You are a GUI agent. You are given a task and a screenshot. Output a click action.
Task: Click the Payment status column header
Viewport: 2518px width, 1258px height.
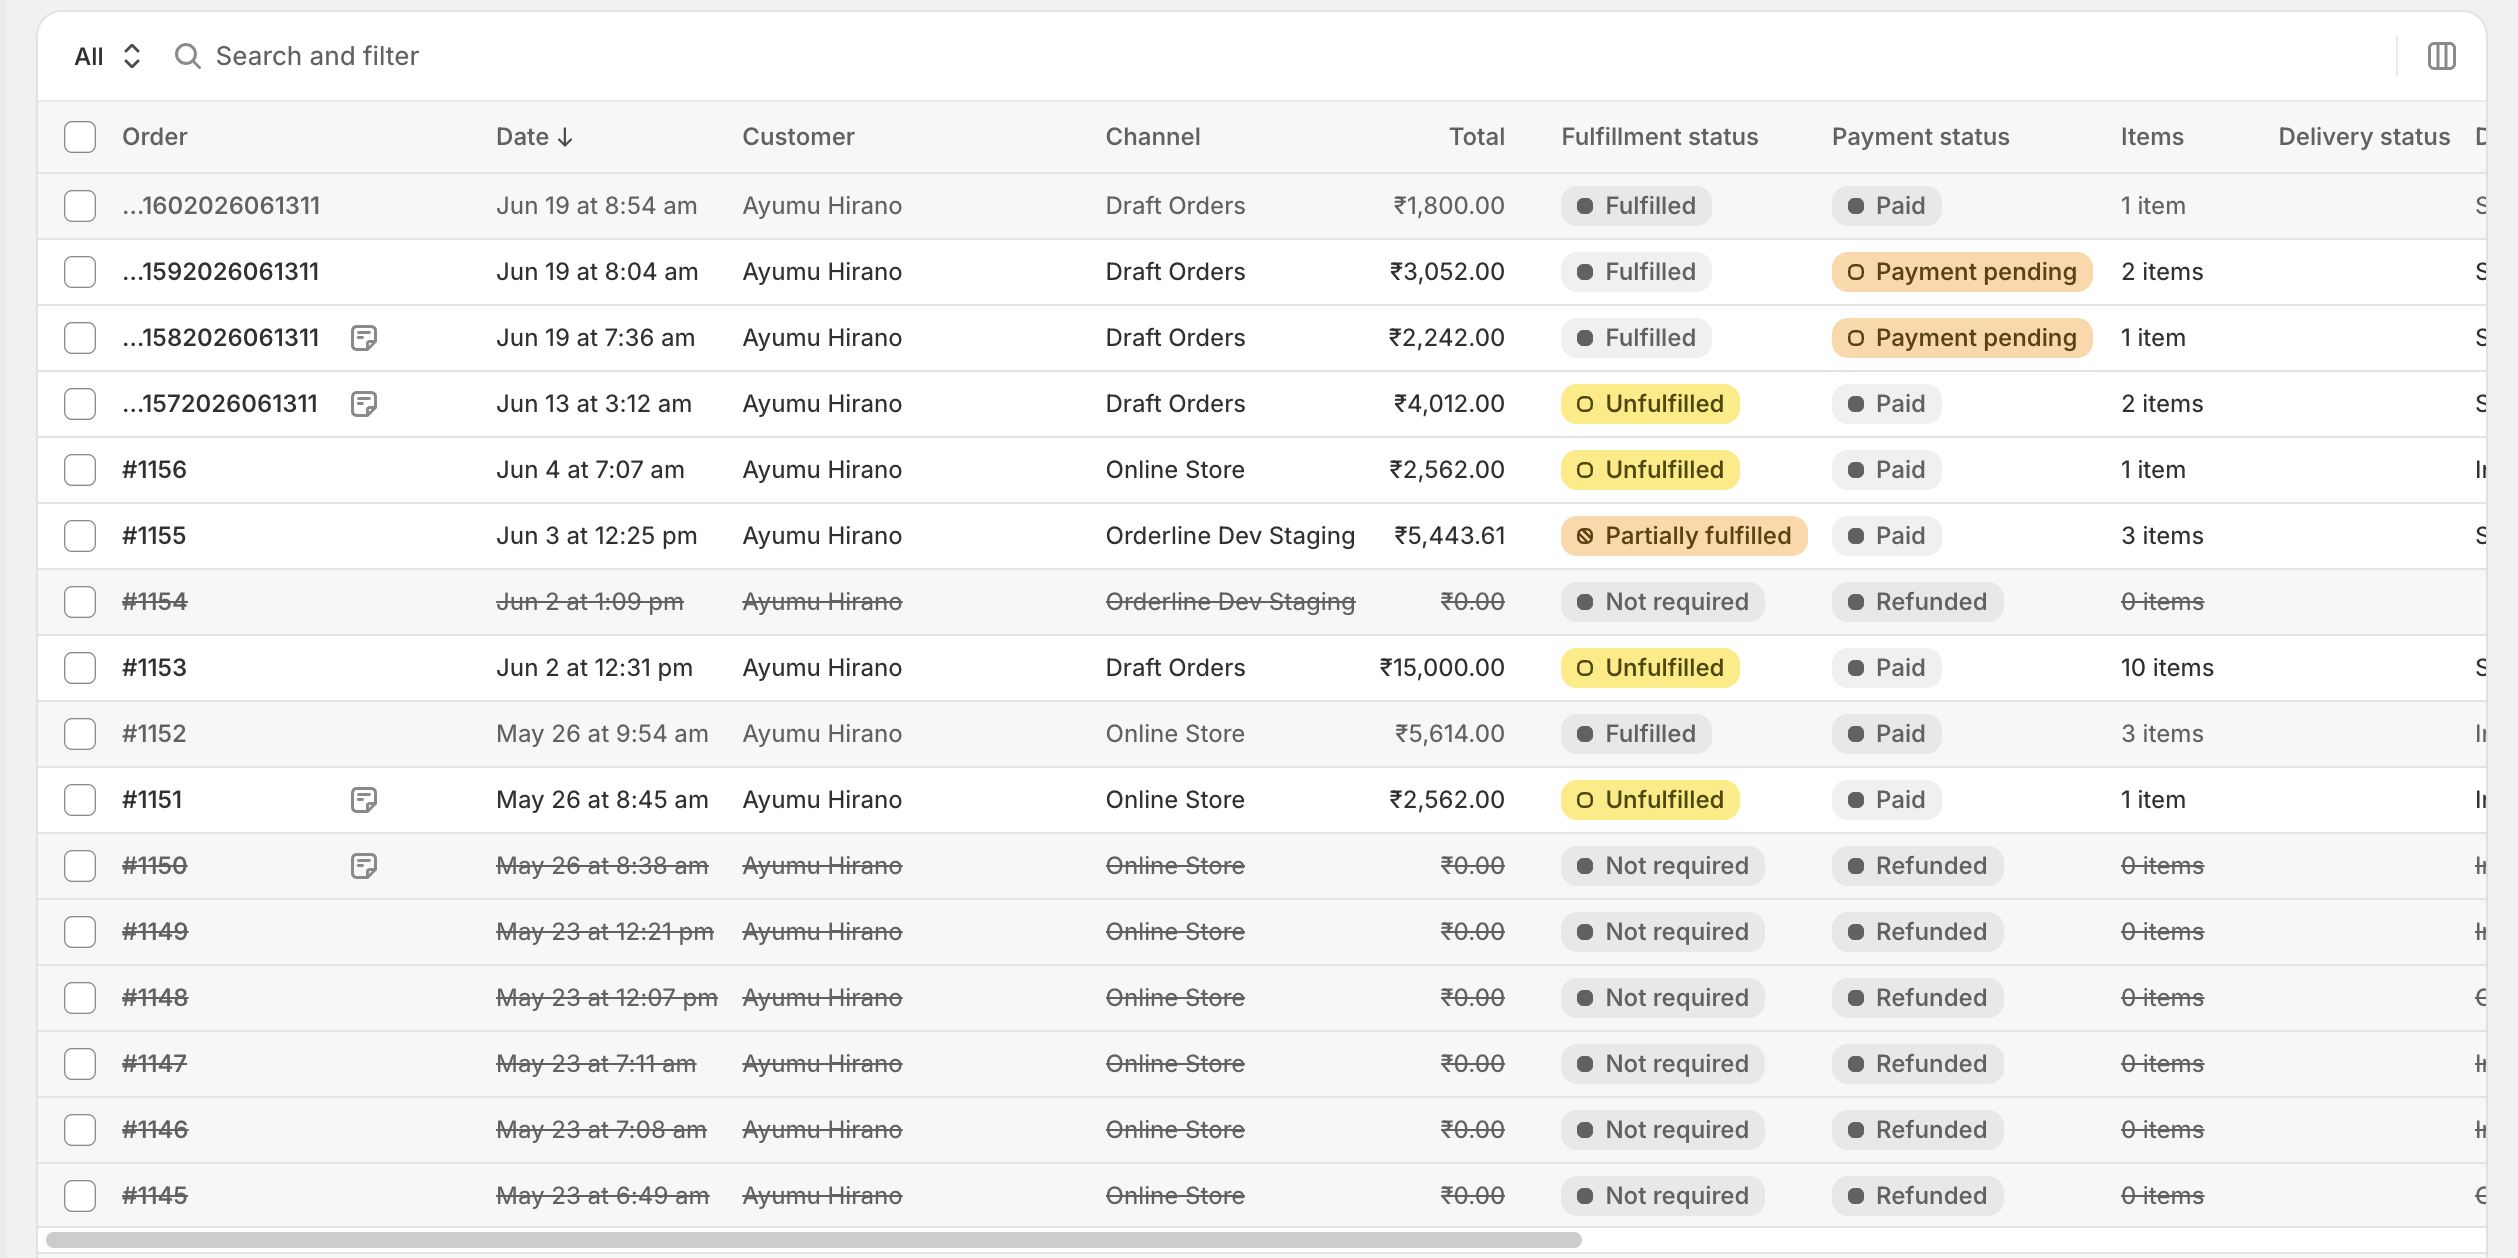pyautogui.click(x=1921, y=137)
